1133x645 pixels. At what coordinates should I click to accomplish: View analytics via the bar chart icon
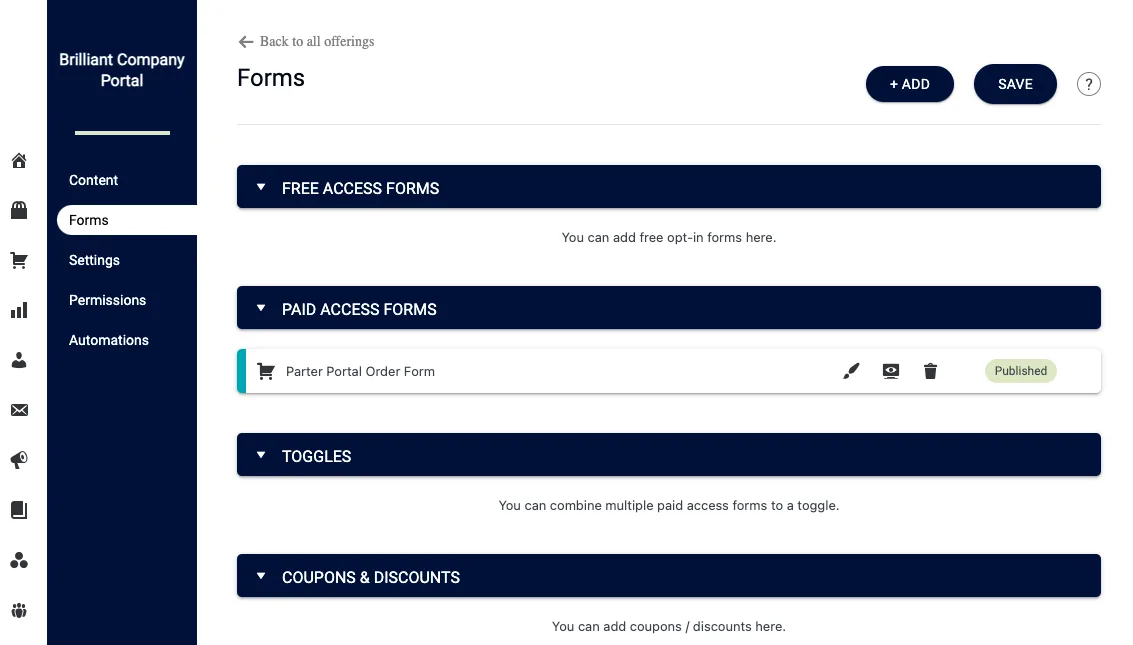(19, 310)
